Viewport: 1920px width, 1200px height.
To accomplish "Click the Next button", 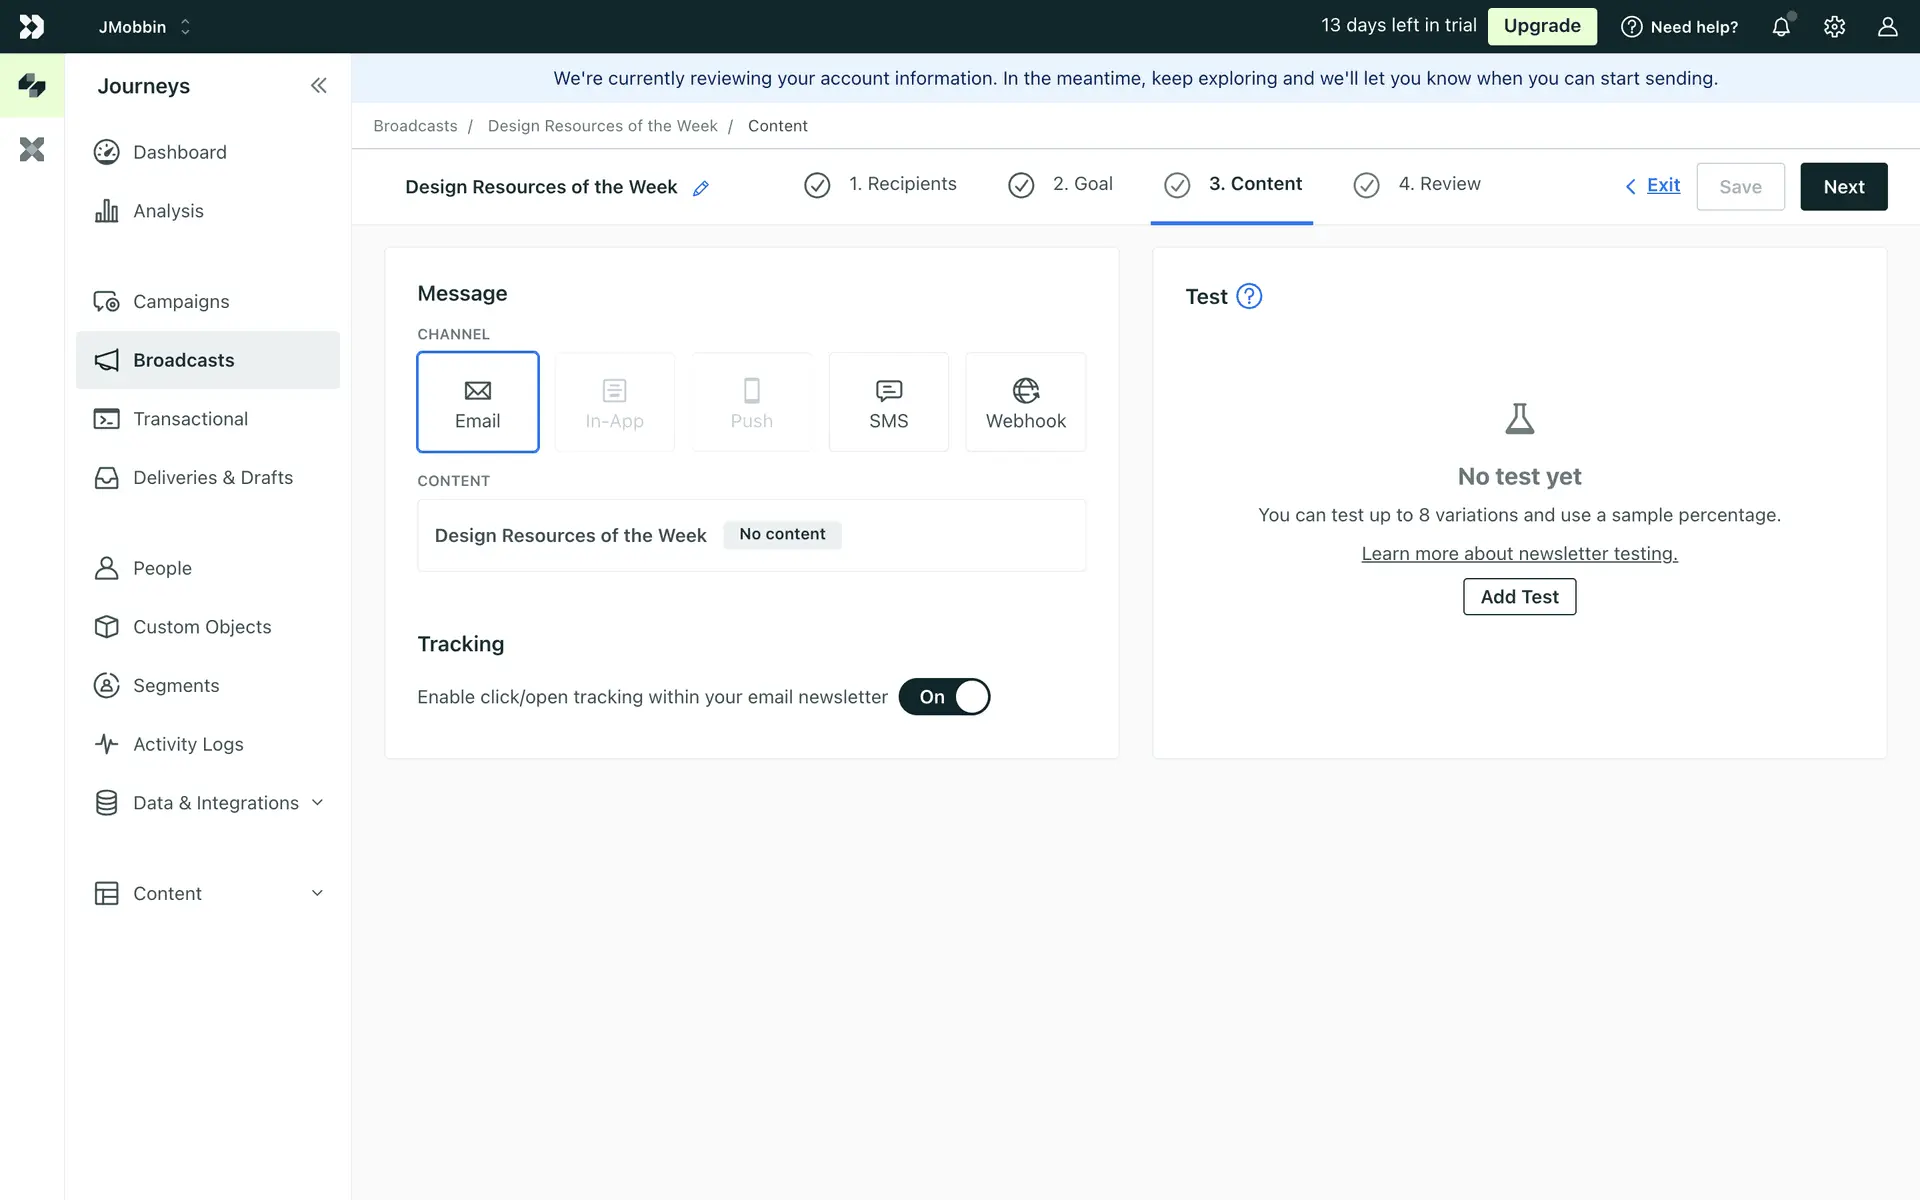I will click(1843, 187).
